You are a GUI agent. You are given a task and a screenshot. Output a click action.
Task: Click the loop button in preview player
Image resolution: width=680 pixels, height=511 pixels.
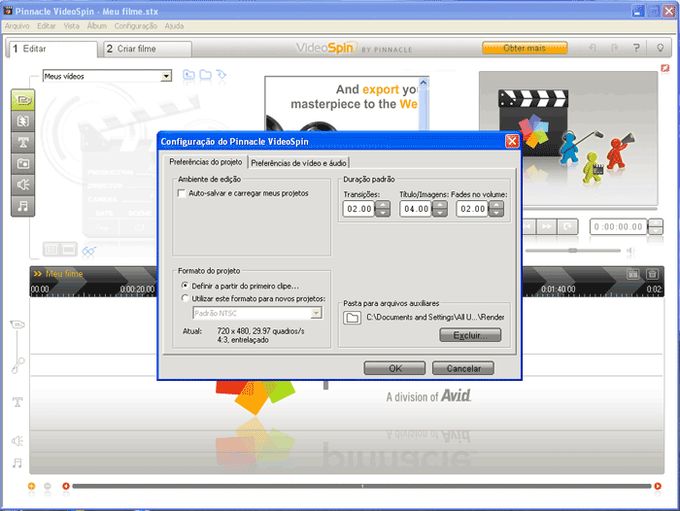(567, 226)
